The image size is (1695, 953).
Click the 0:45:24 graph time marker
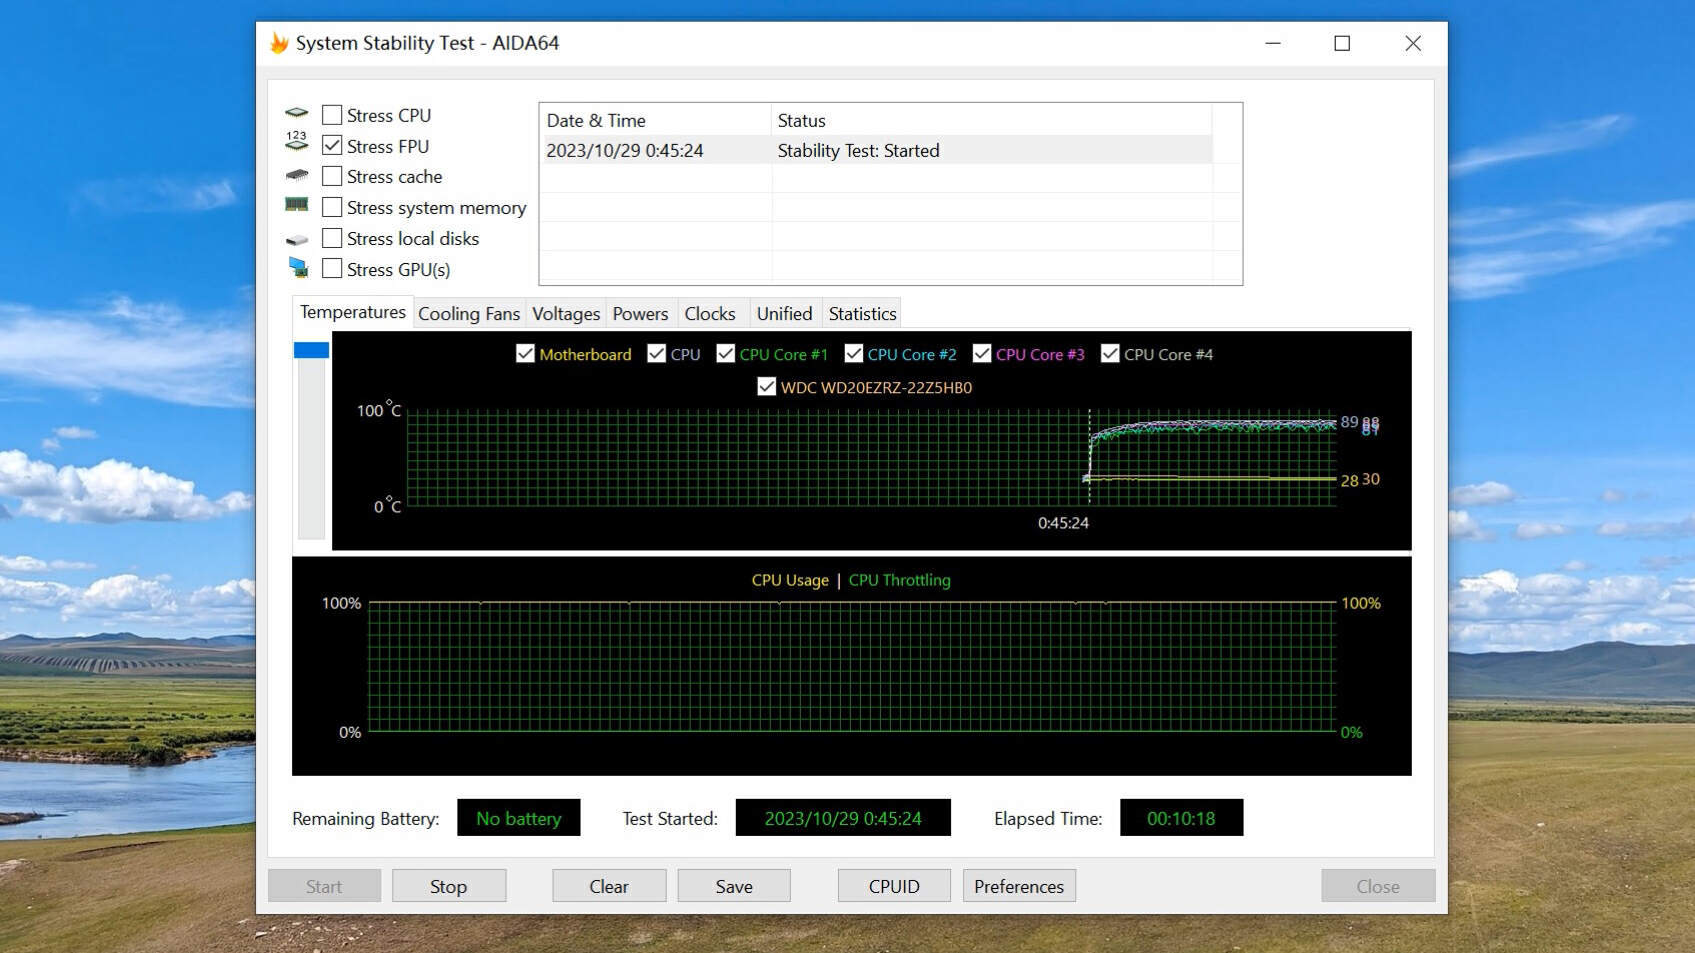[1063, 522]
